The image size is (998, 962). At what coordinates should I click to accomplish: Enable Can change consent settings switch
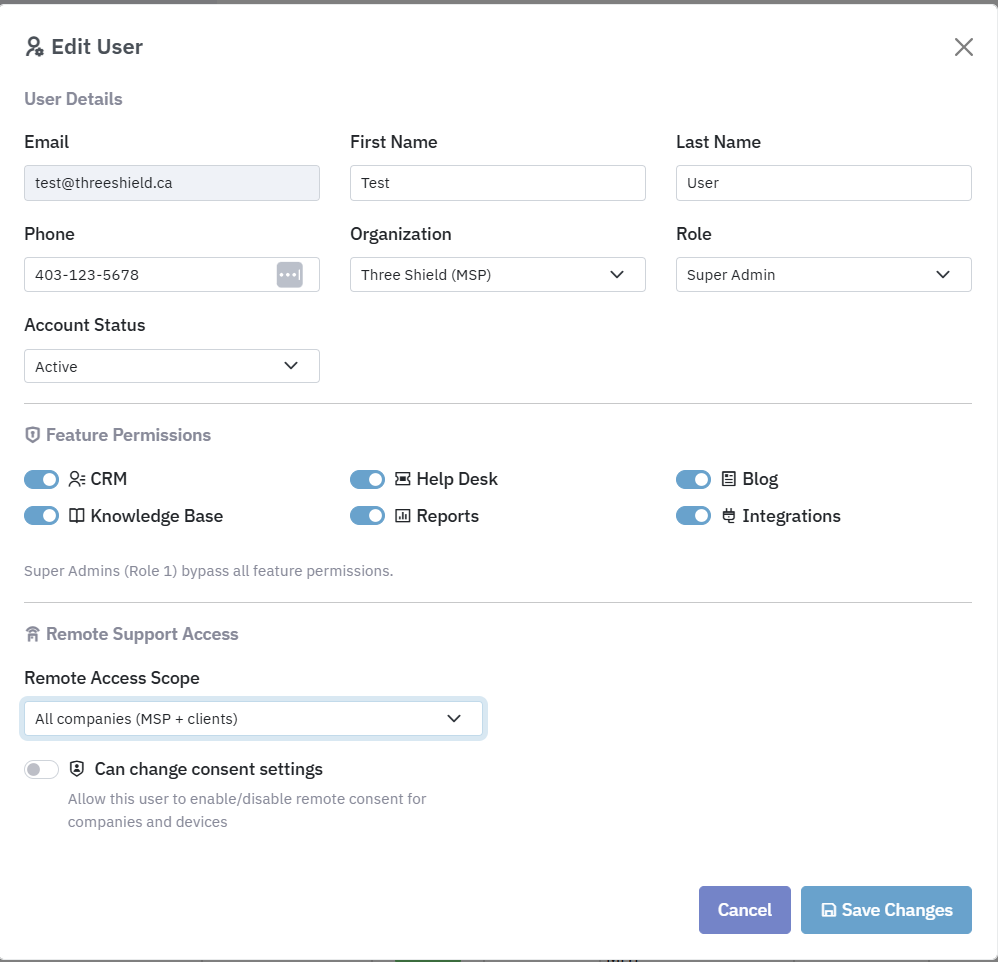coord(42,769)
